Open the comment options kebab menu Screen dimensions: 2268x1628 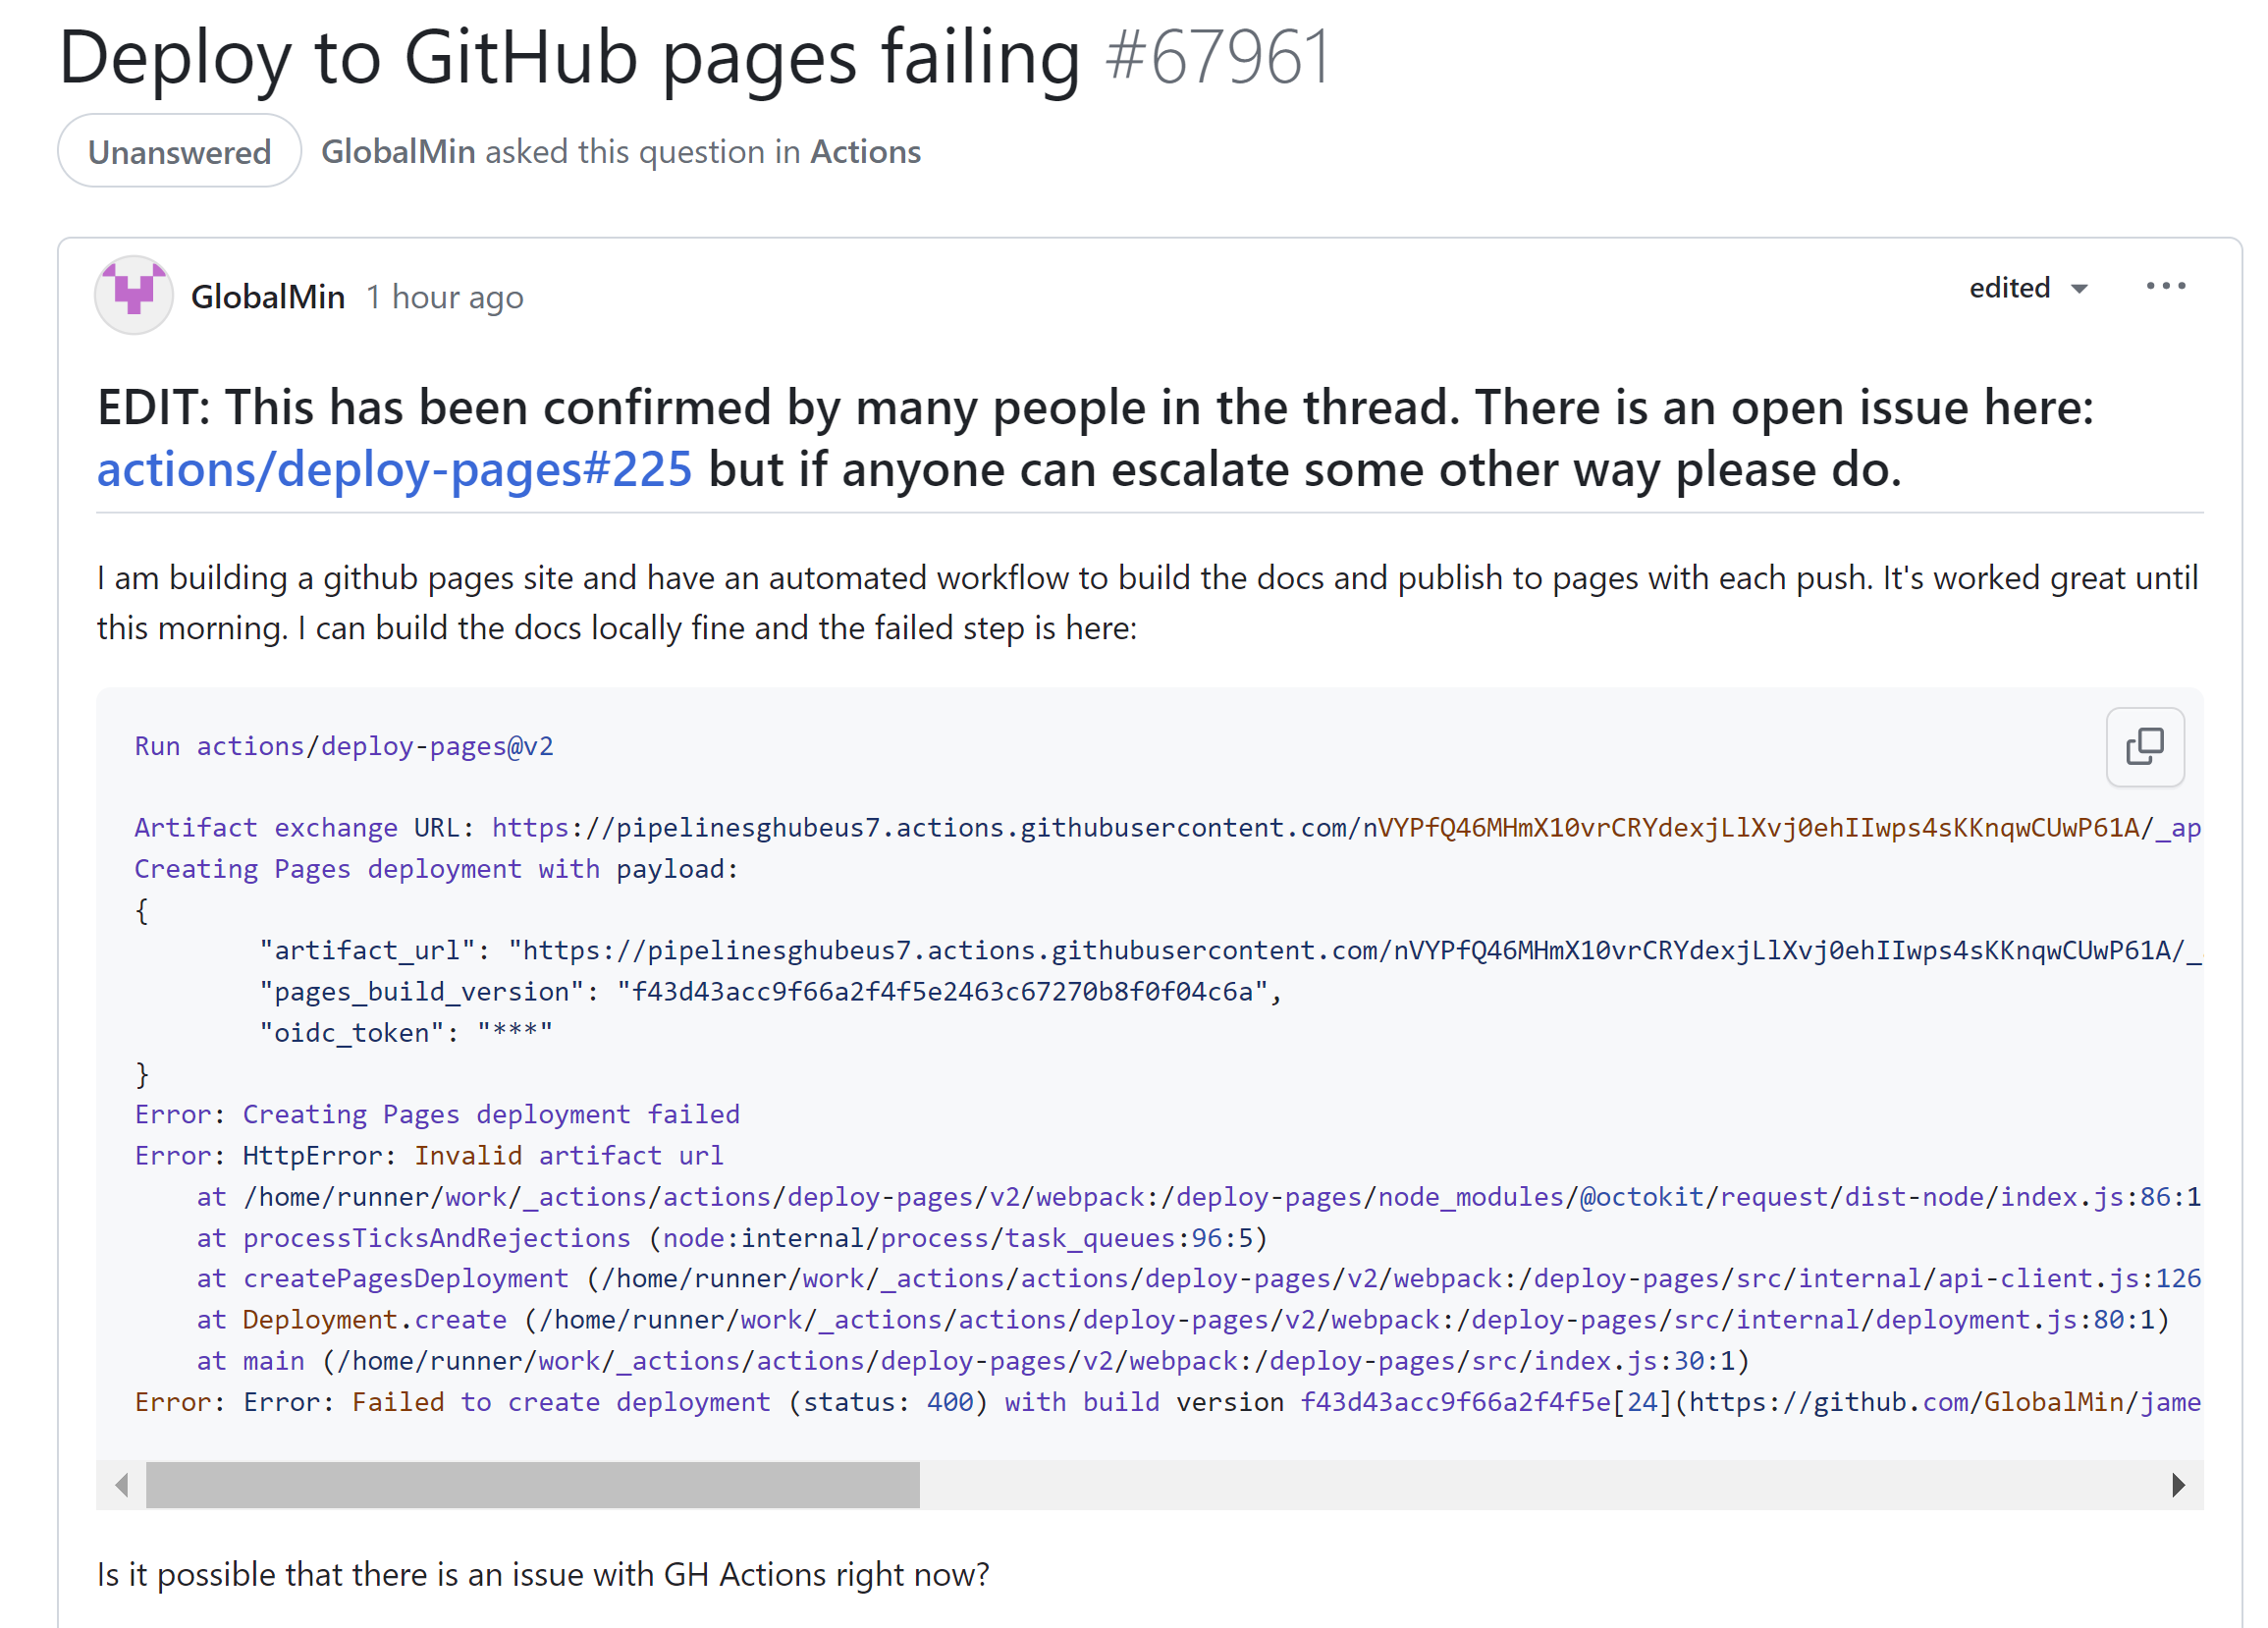pos(2165,287)
